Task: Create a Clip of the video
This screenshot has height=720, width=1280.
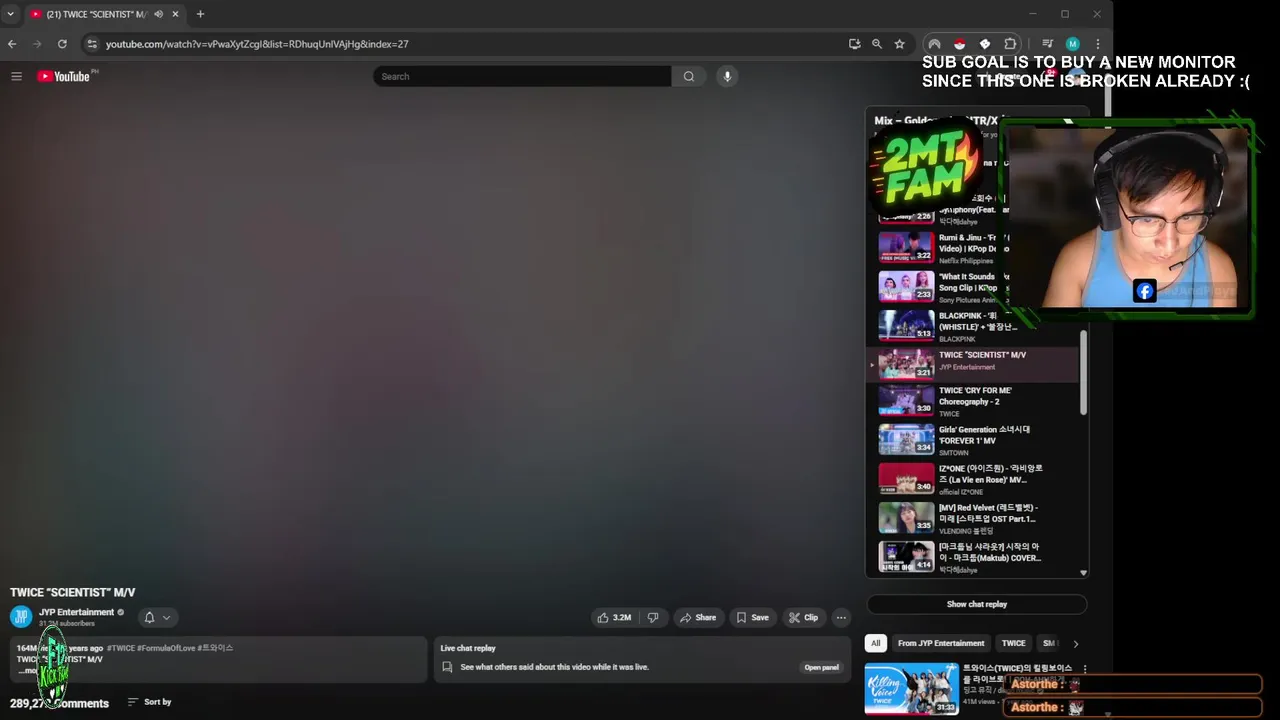Action: point(804,618)
